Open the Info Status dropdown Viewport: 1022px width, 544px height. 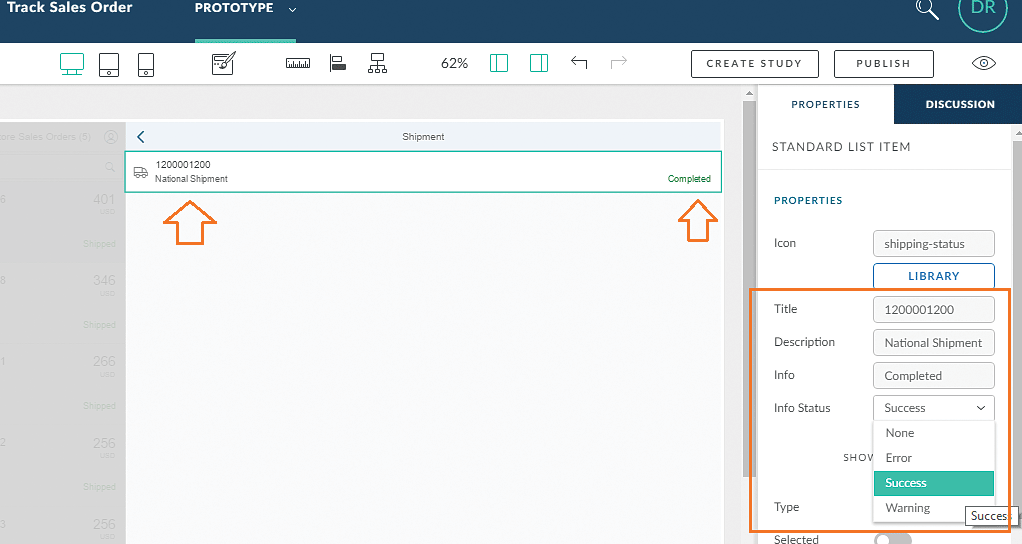click(933, 408)
